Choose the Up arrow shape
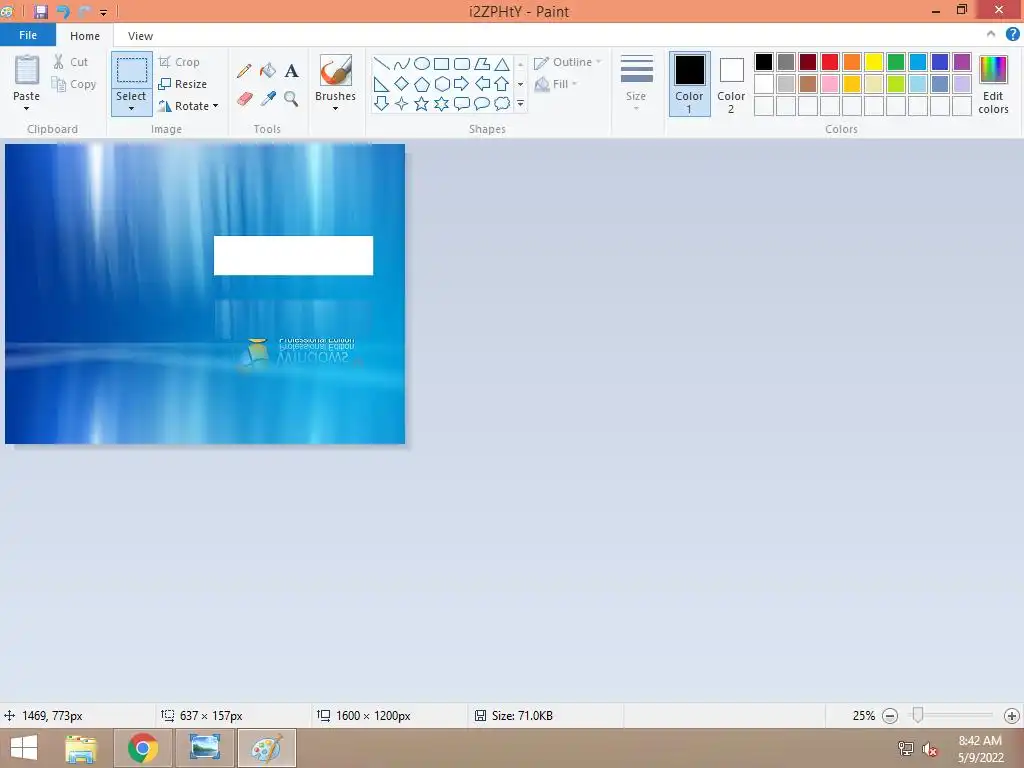 point(502,84)
